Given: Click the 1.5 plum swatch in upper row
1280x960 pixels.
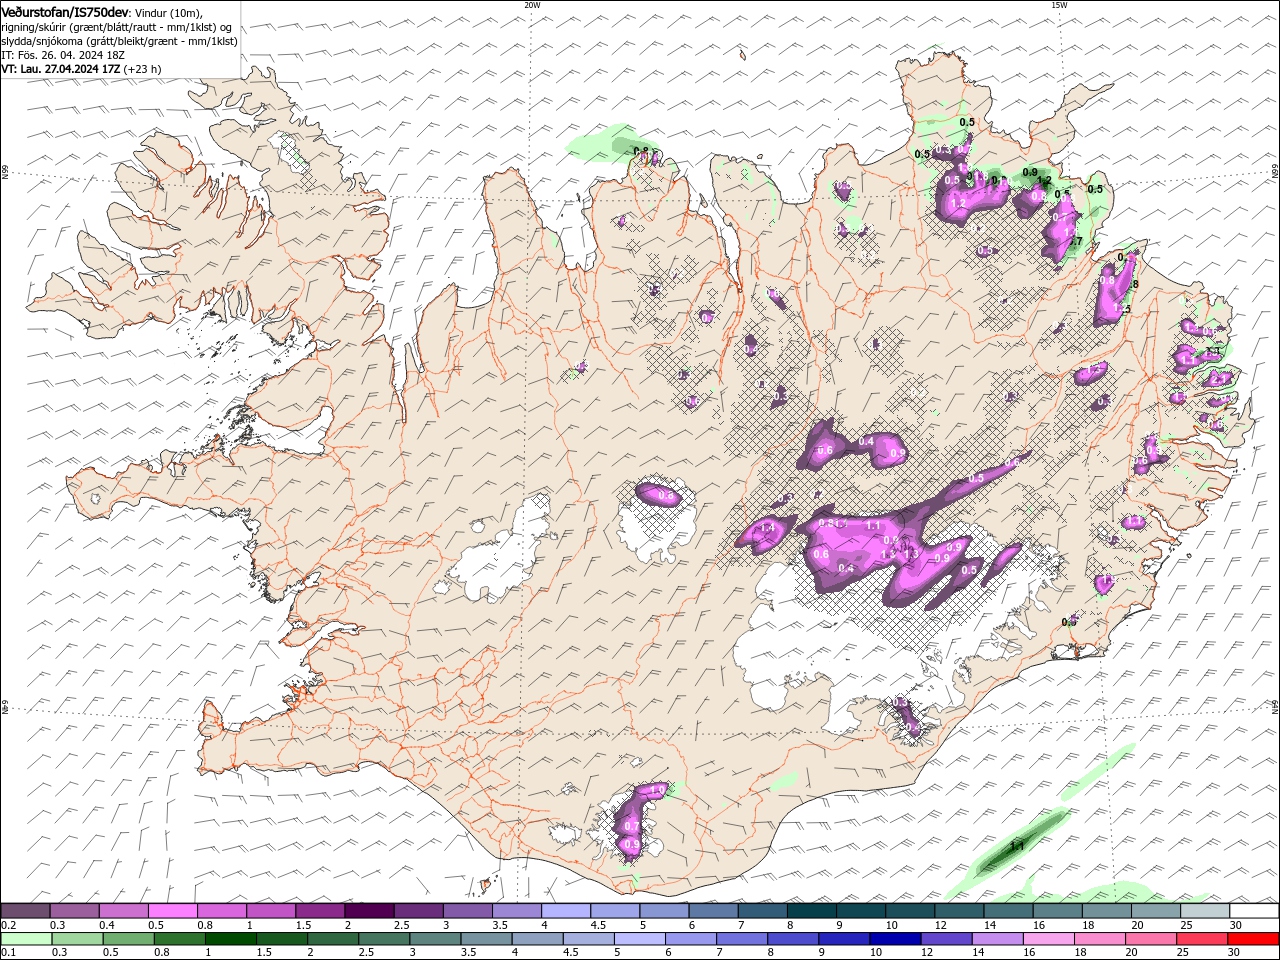Looking at the screenshot, I should [320, 911].
